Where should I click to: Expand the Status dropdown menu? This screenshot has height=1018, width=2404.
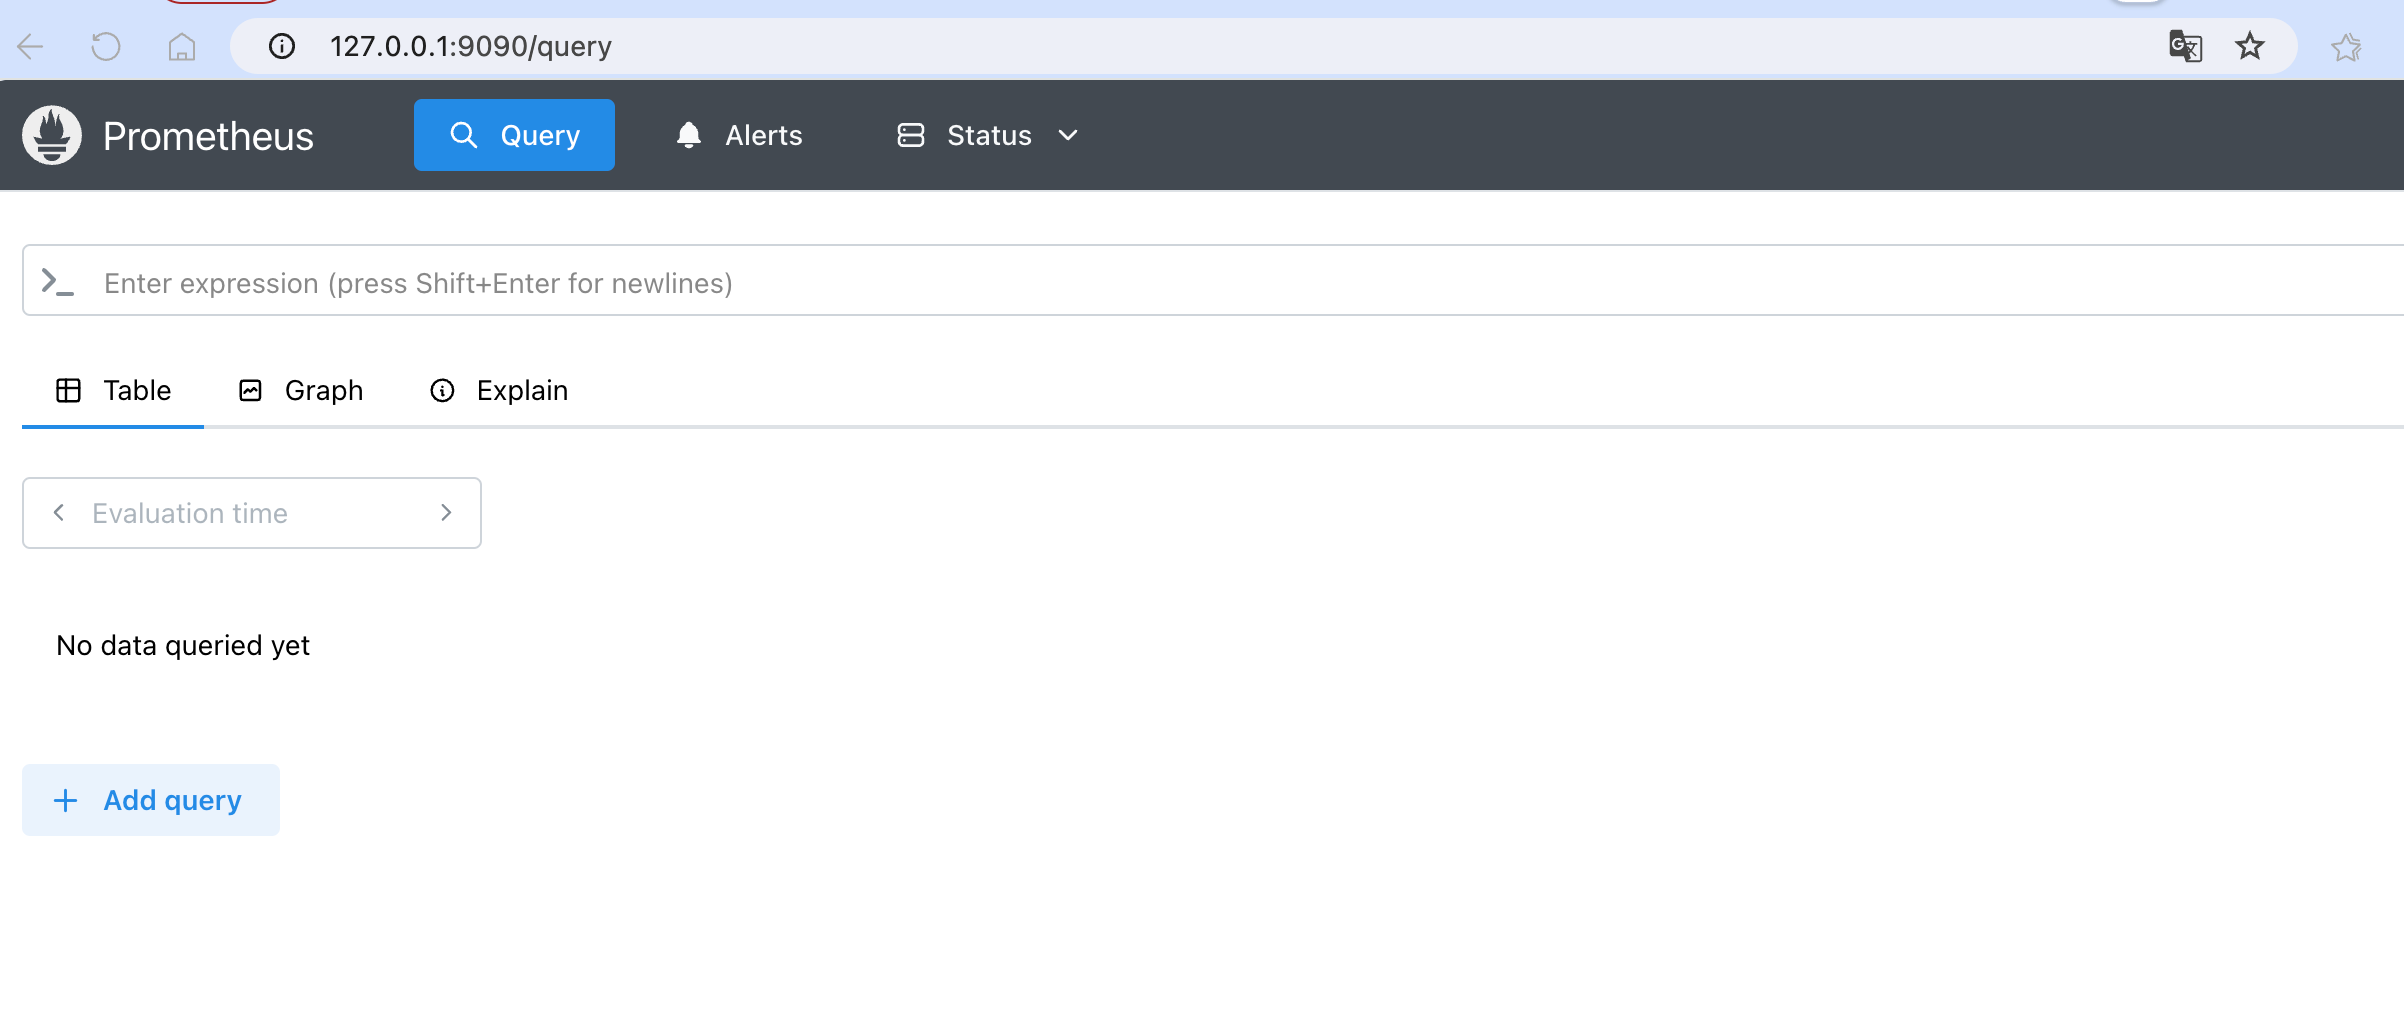tap(988, 135)
